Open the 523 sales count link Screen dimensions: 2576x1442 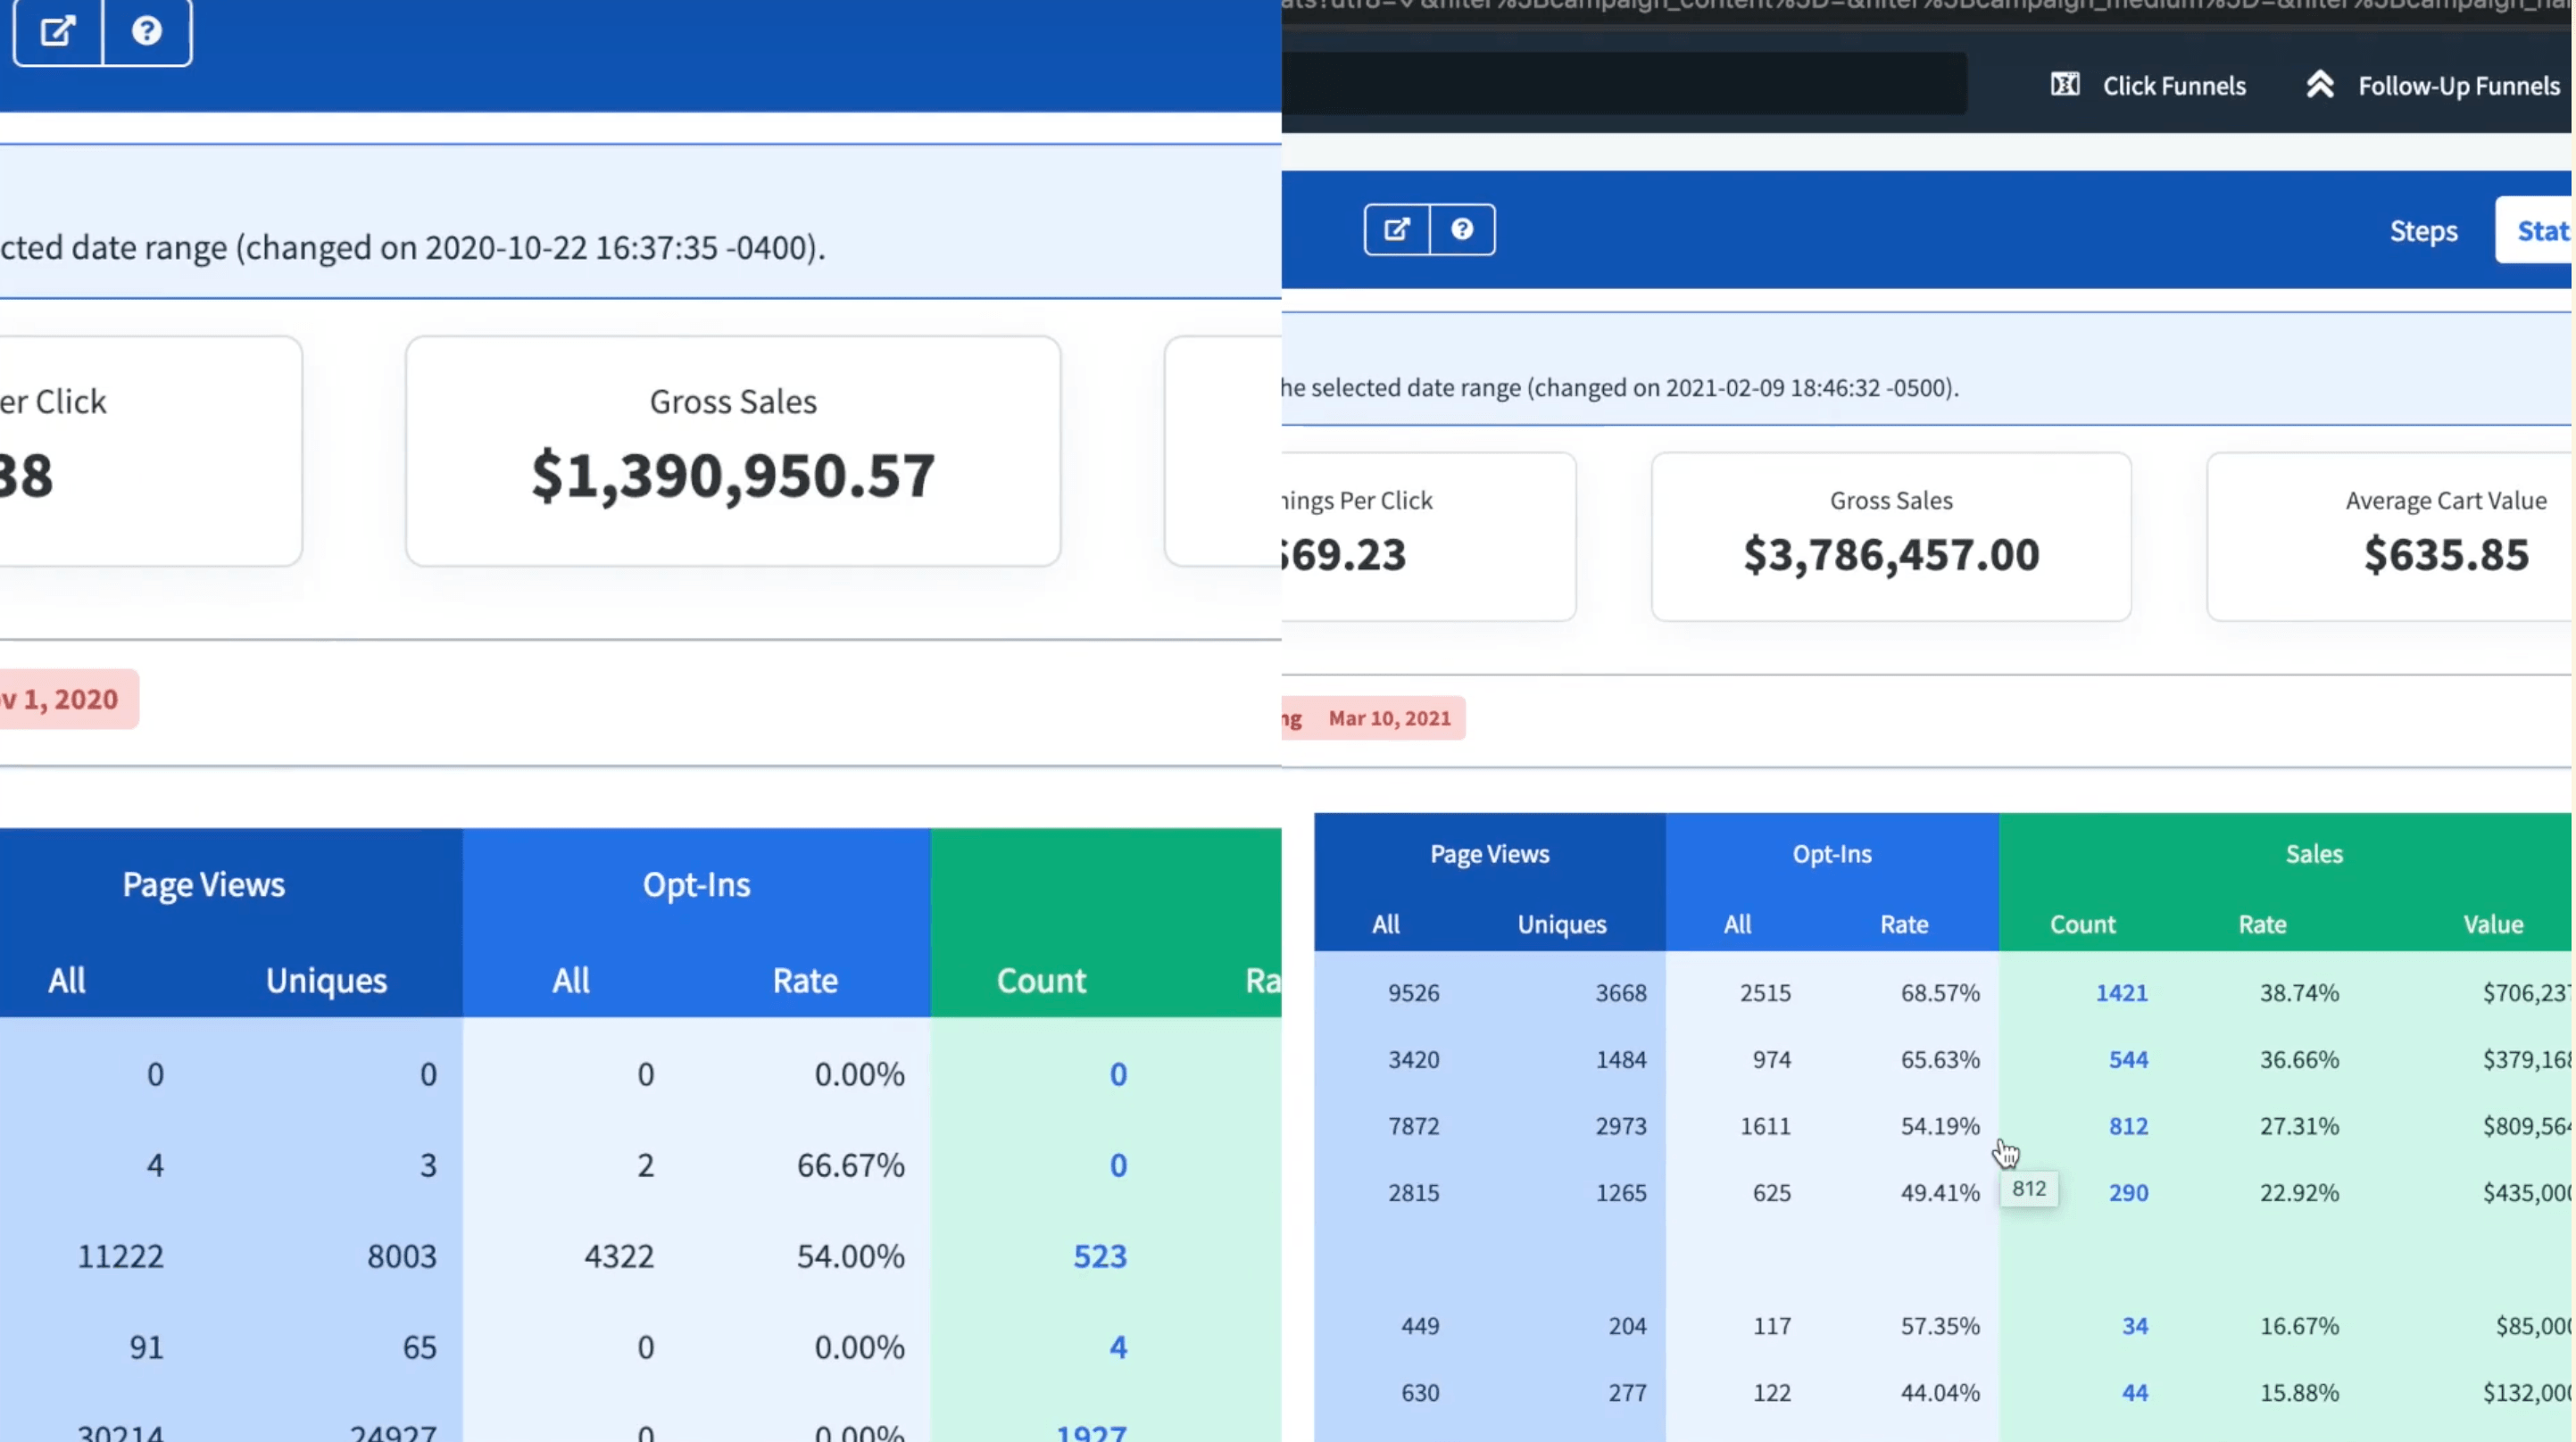tap(1099, 1256)
